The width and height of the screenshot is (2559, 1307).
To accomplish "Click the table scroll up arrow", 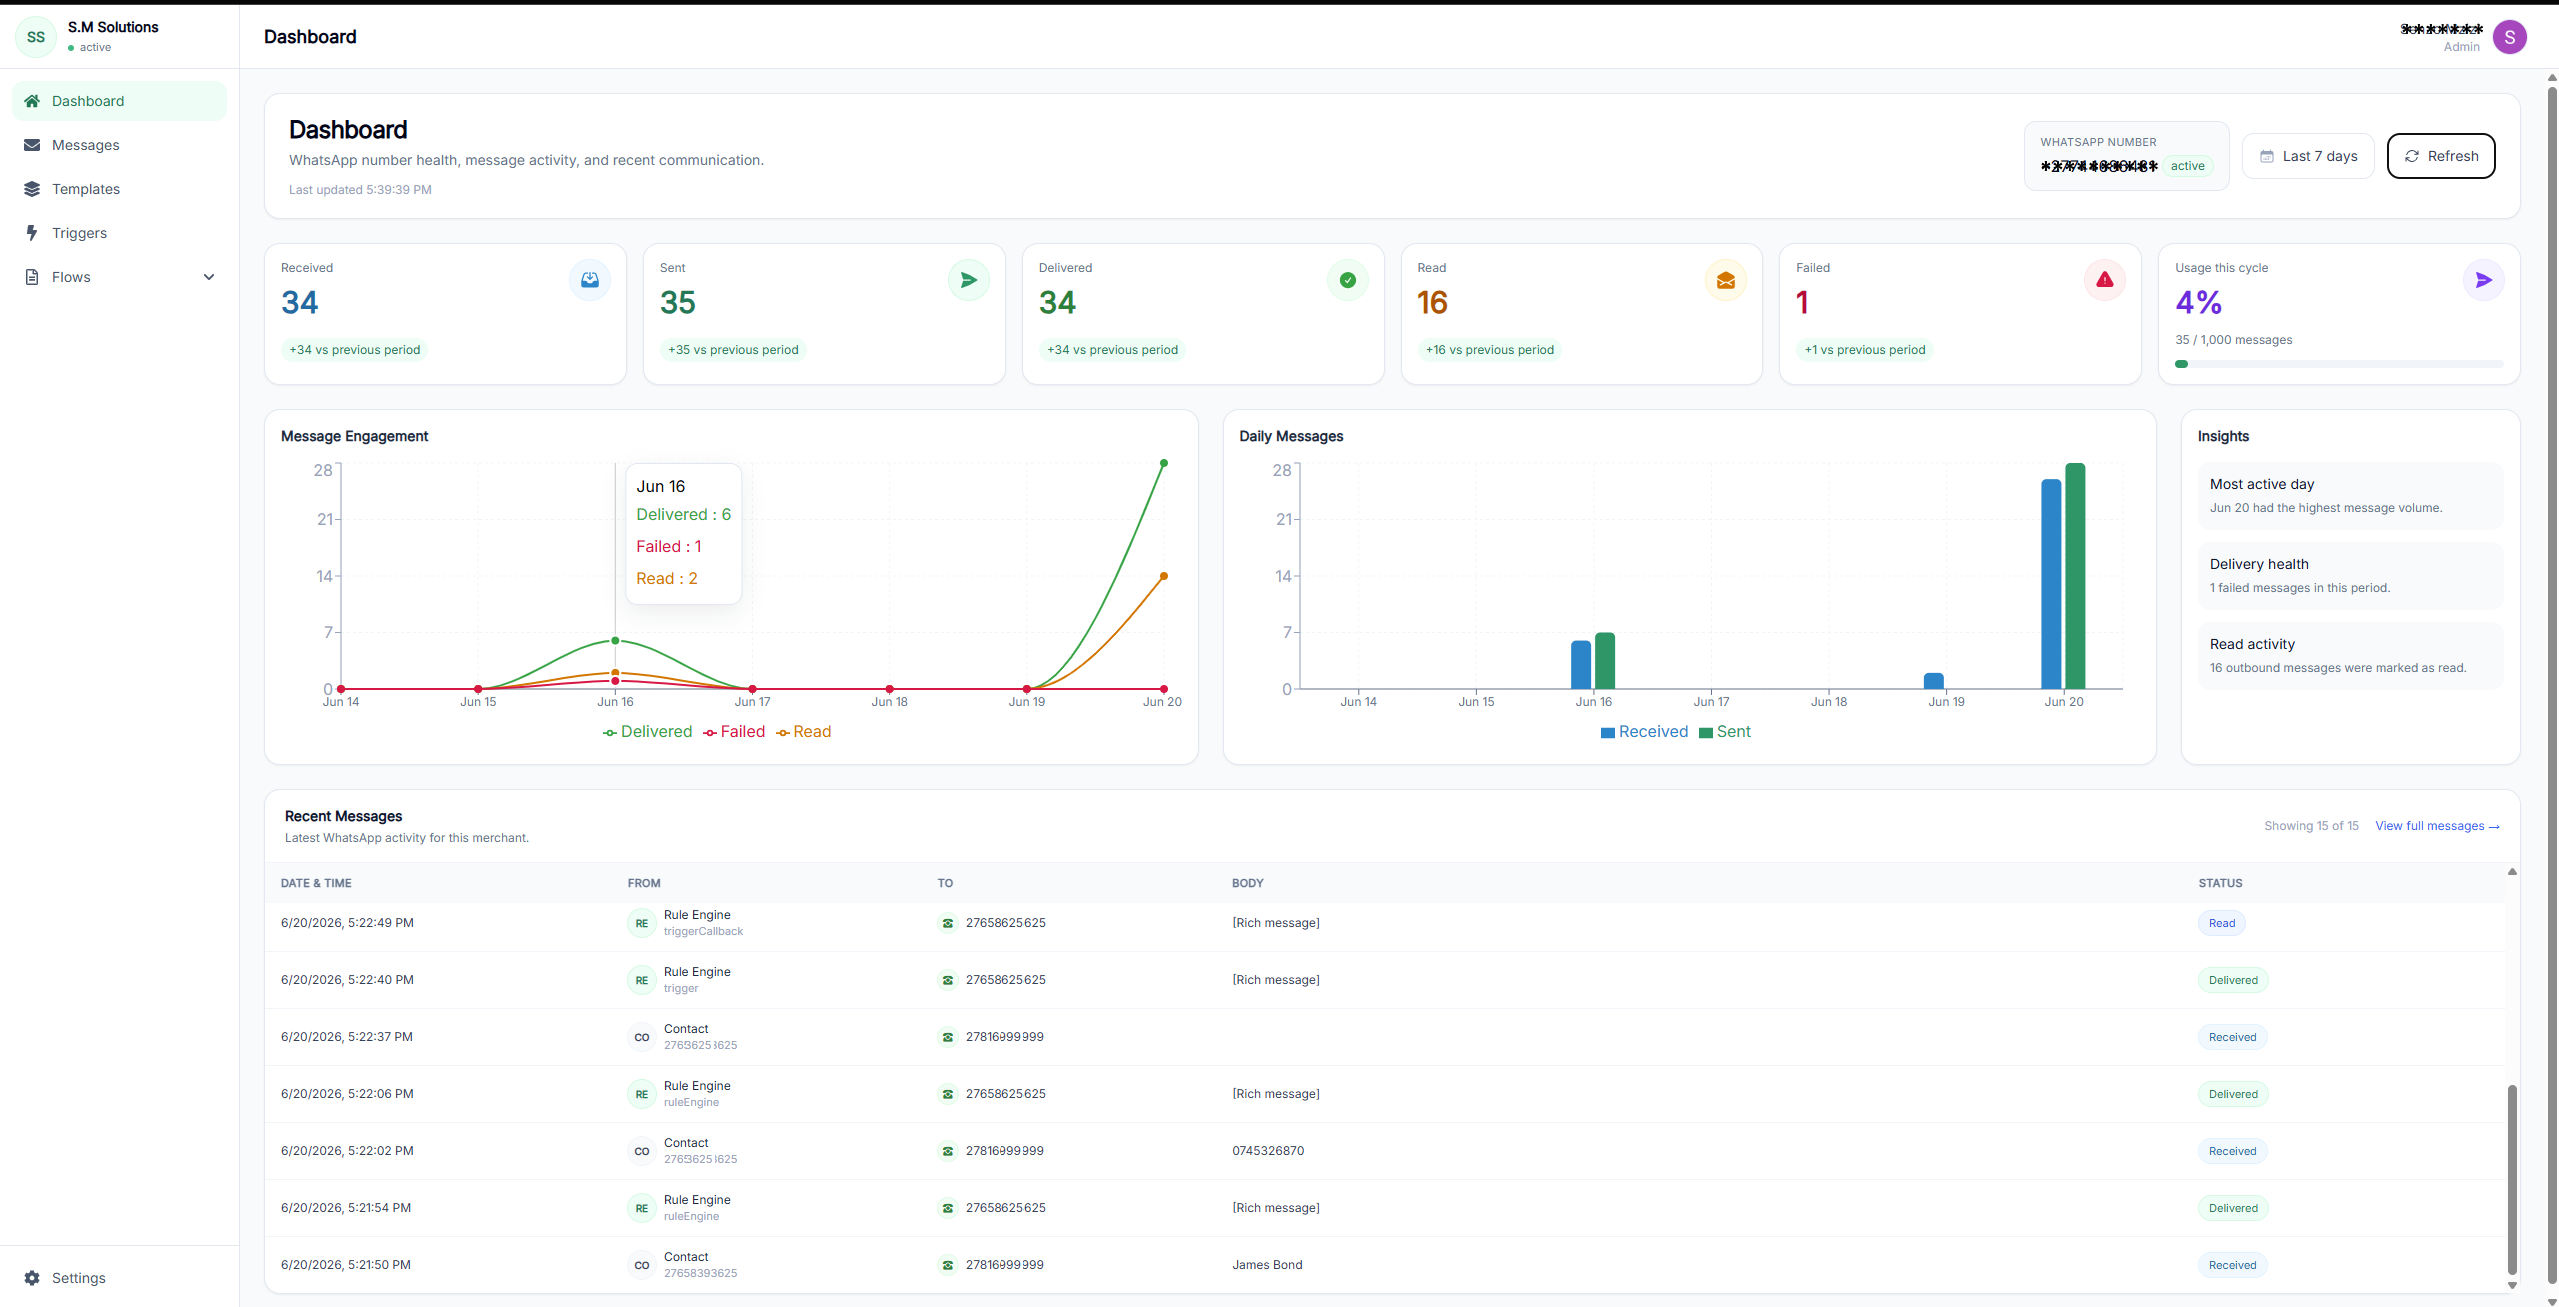I will click(2511, 872).
